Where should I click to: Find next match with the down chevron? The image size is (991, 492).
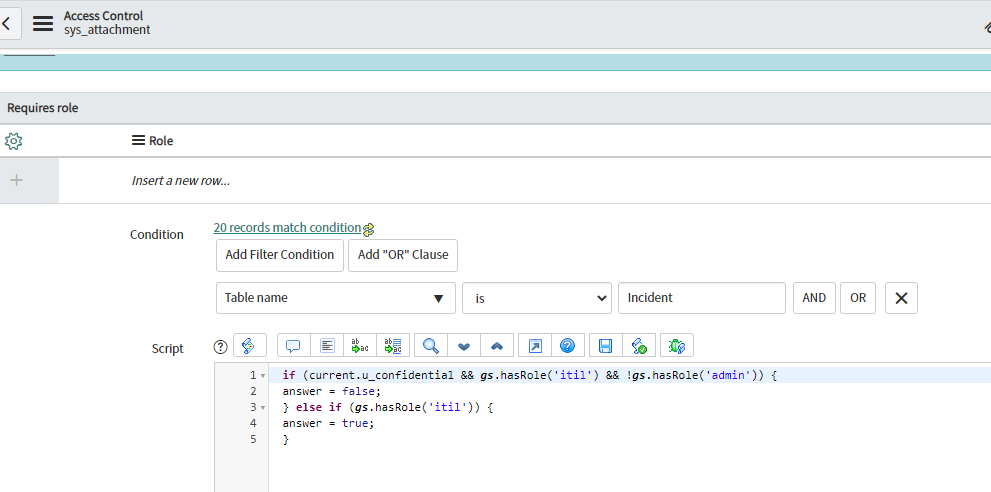464,345
